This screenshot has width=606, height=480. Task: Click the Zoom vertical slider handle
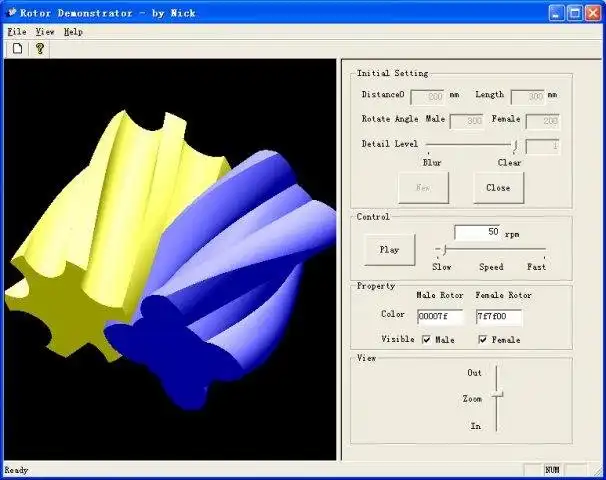pos(497,394)
